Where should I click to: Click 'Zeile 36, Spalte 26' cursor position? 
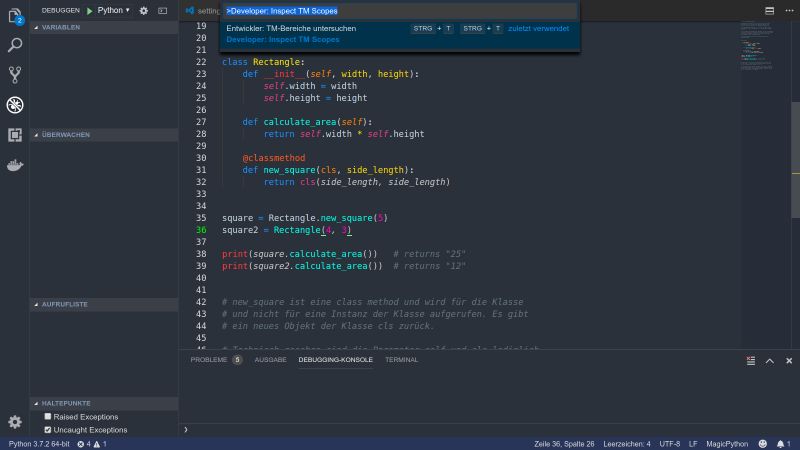[x=564, y=444]
